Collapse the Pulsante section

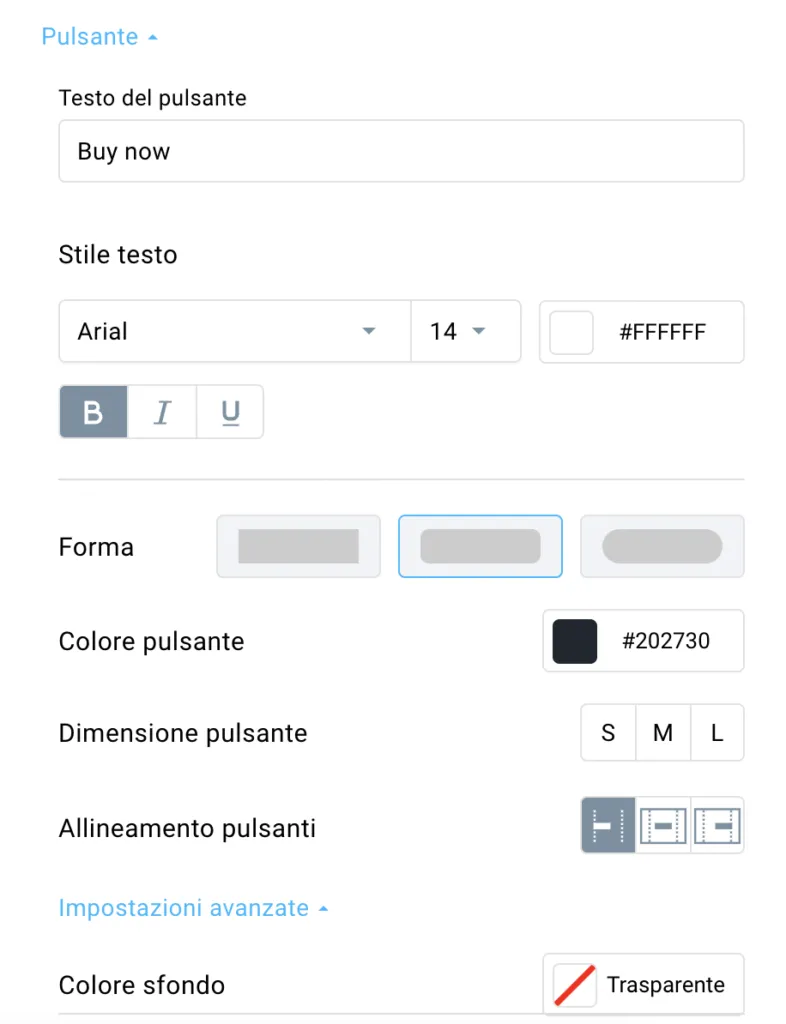pyautogui.click(x=99, y=37)
